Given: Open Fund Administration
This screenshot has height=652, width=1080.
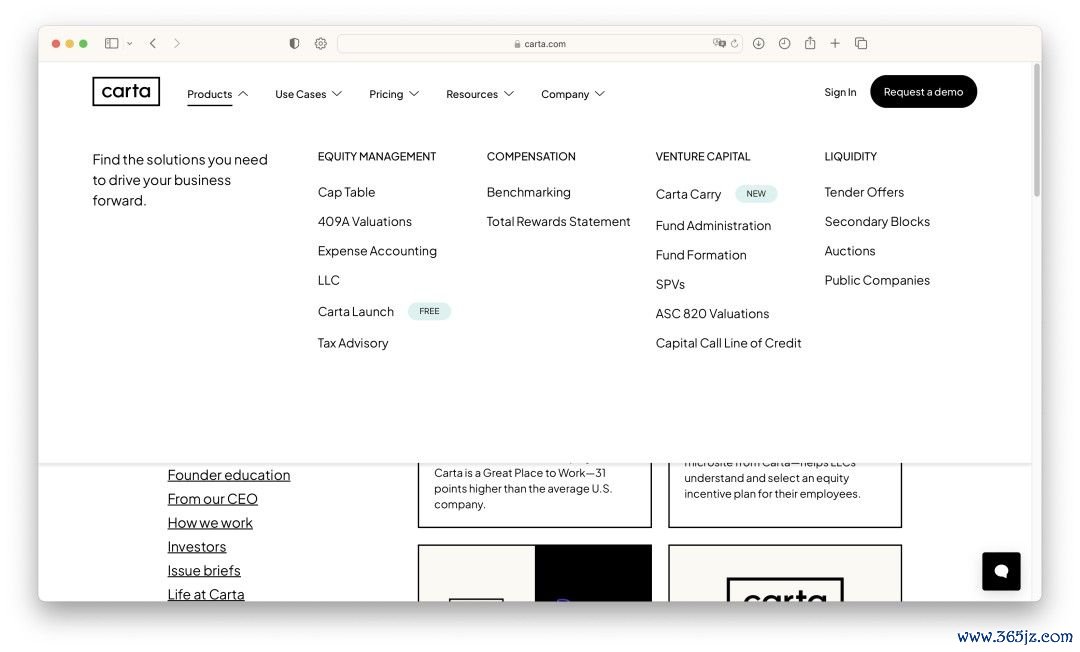Looking at the screenshot, I should 713,226.
